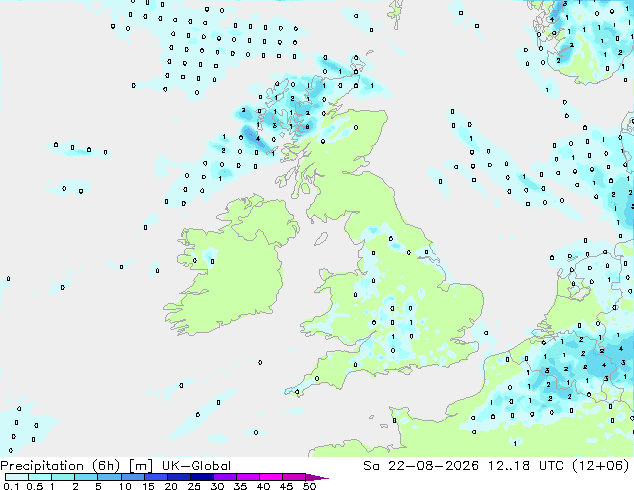The width and height of the screenshot is (634, 490).
Task: Click the 45–50 legend color swatch
Action: pyautogui.click(x=294, y=477)
